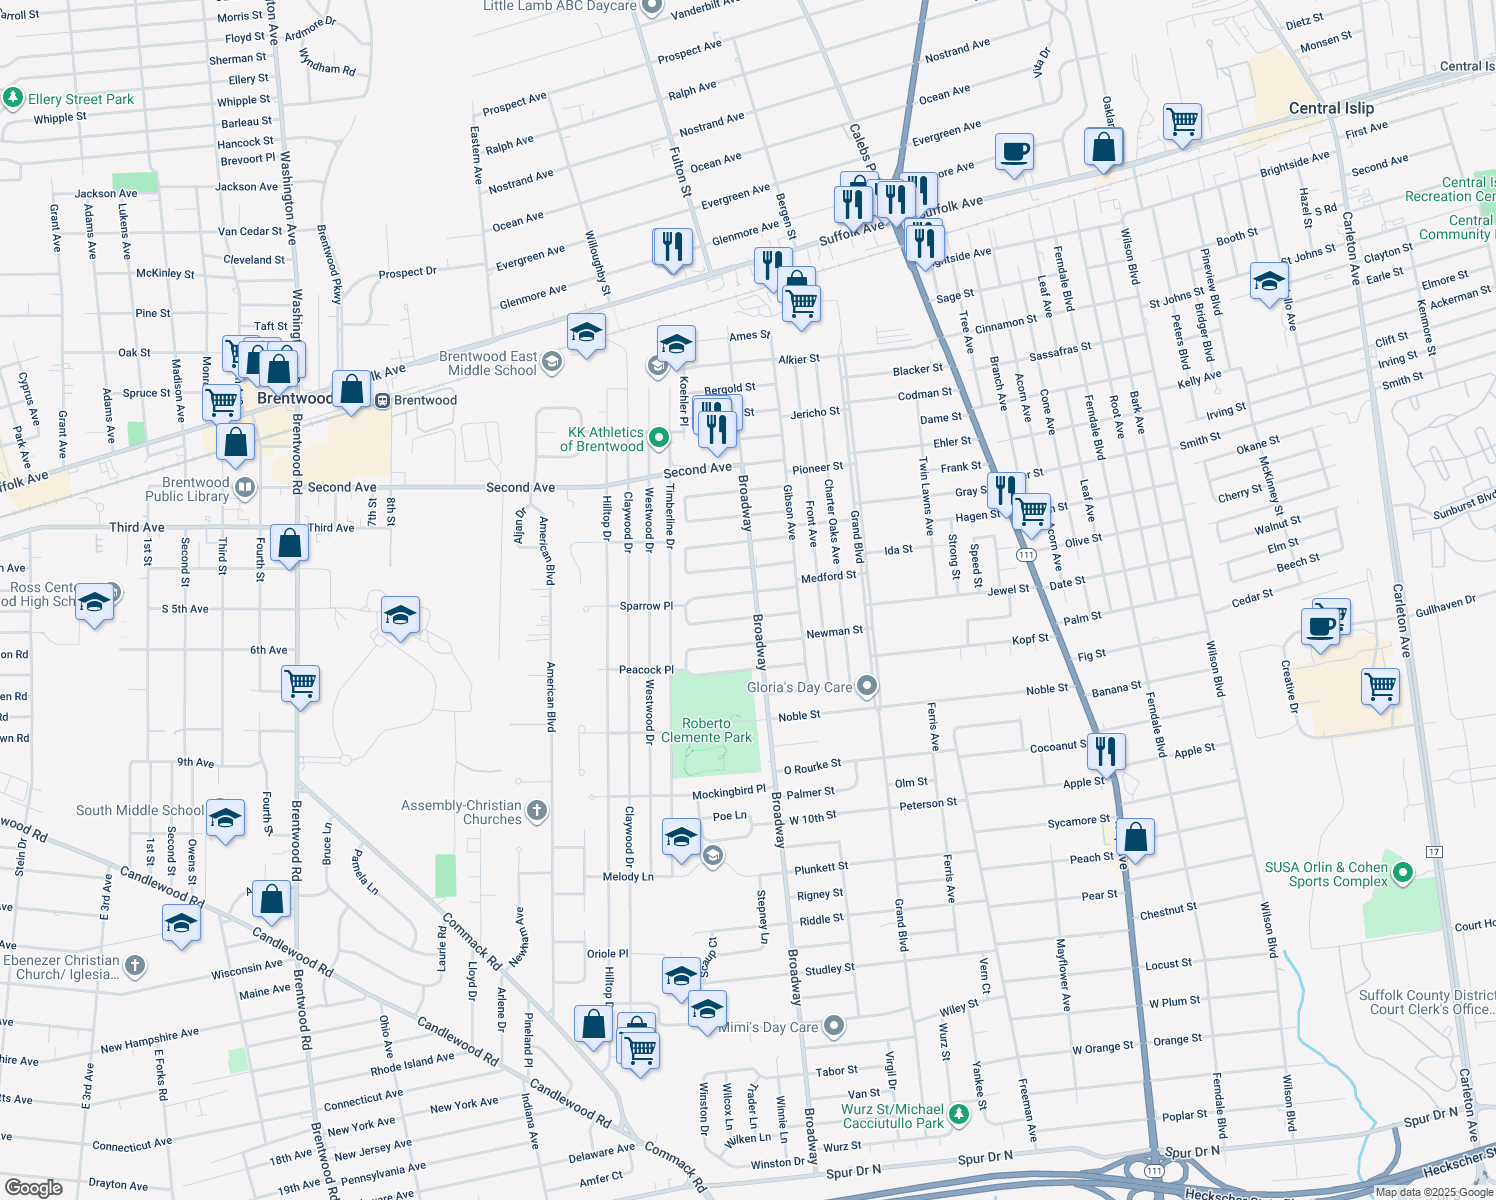Open the shopping cart marker east of Creative Dr
Screen dimensions: 1496x1200
coord(1381,687)
